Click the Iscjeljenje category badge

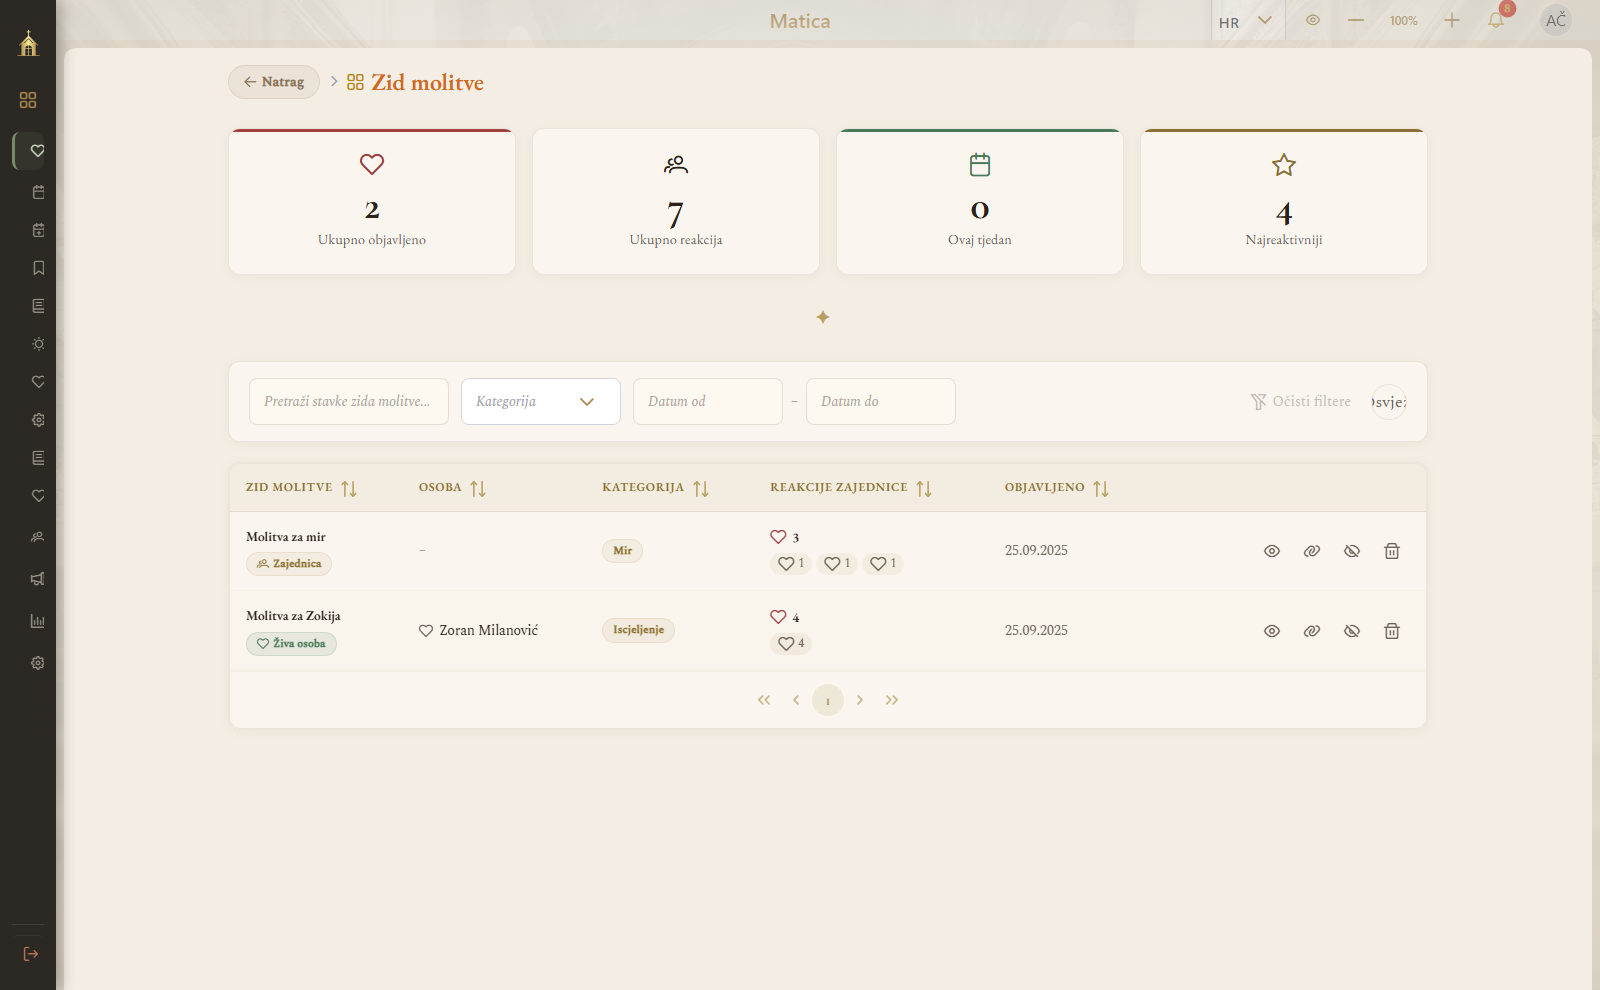tap(638, 630)
